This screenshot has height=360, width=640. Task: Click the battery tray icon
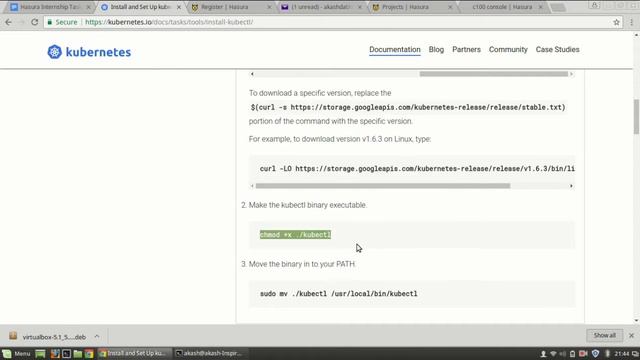(572, 353)
